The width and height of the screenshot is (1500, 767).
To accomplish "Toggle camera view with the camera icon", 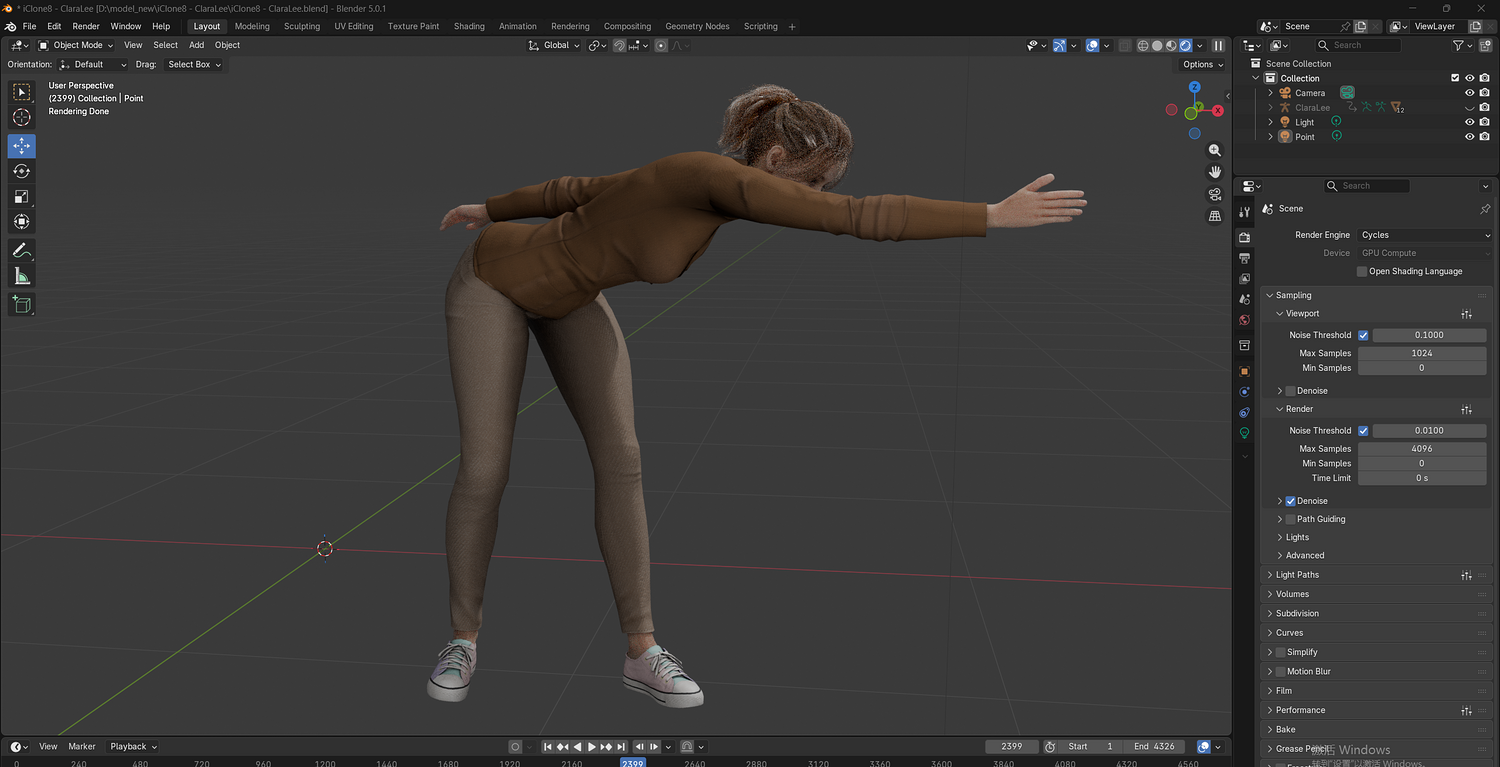I will [1215, 194].
